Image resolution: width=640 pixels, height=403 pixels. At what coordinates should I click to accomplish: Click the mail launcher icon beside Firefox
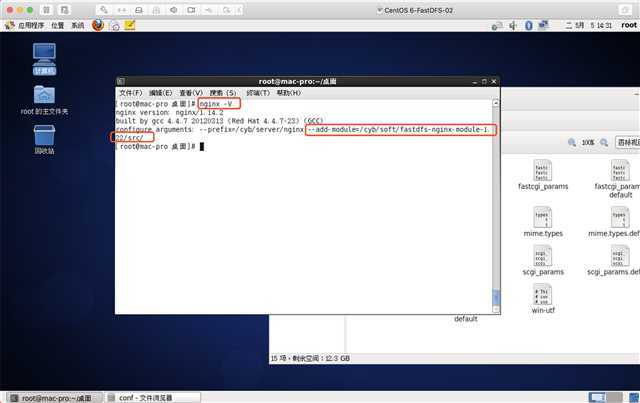click(x=115, y=25)
